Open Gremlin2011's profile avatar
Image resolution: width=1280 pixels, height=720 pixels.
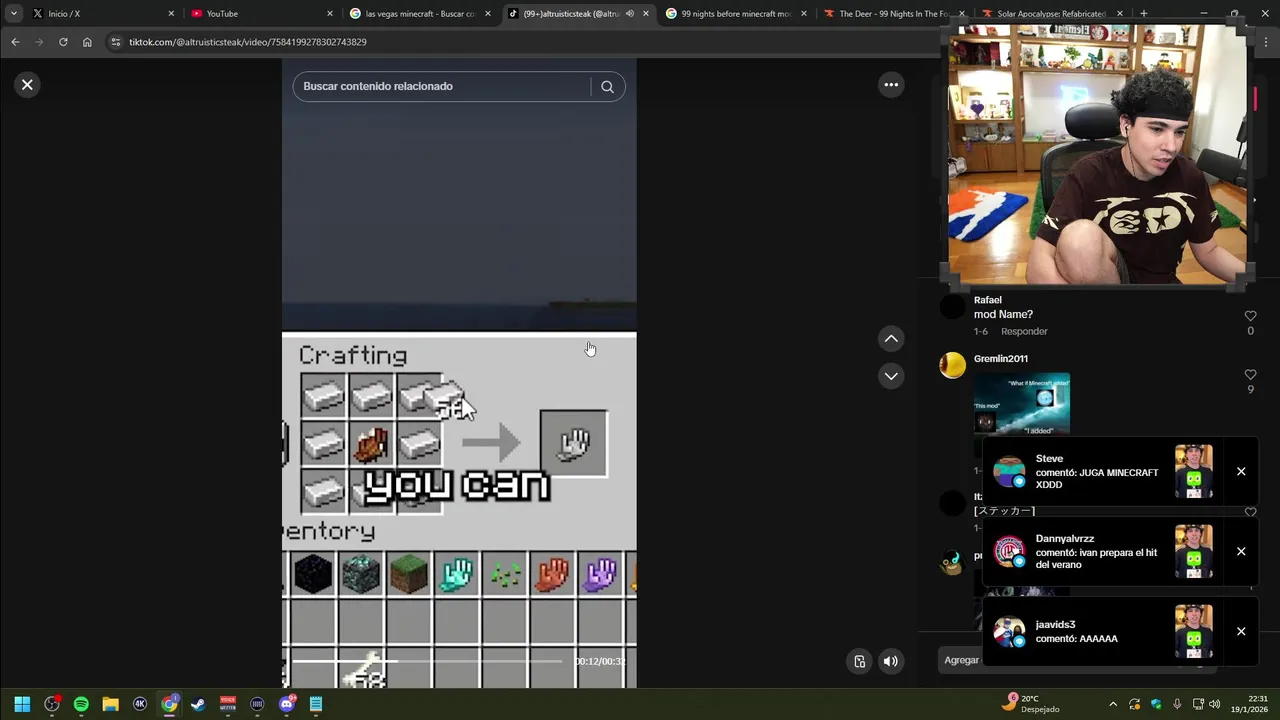pyautogui.click(x=953, y=365)
